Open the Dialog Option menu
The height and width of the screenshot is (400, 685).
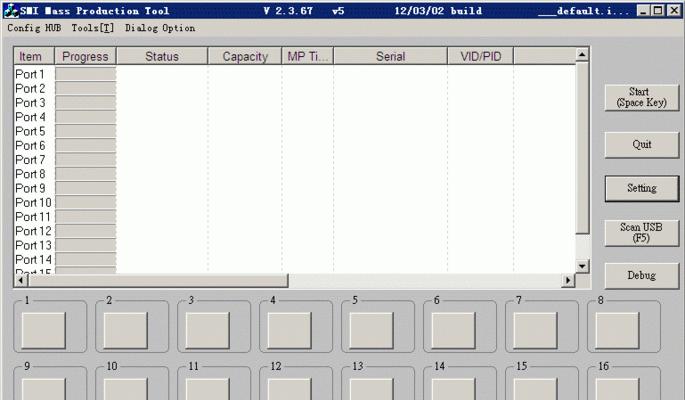(160, 28)
